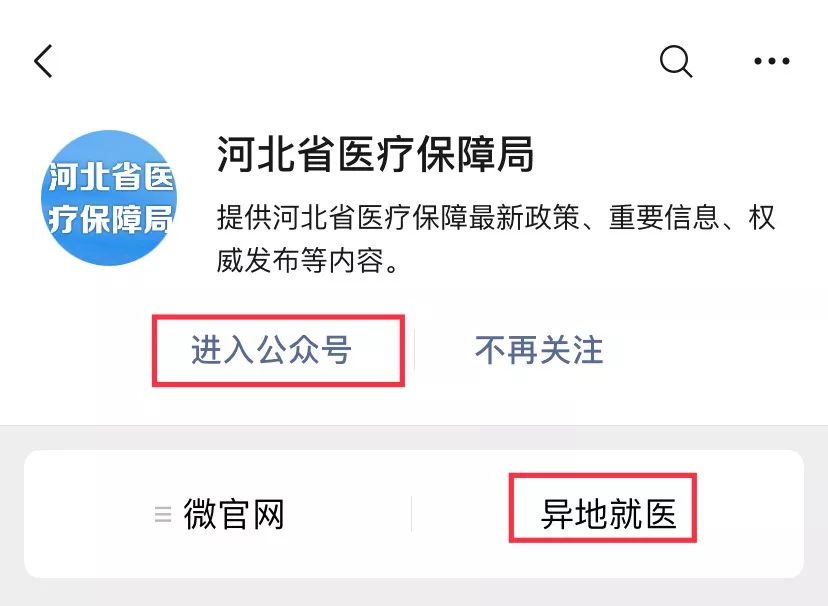
Task: Click the divider between 微官网 and 异地就医
Action: [x=411, y=514]
